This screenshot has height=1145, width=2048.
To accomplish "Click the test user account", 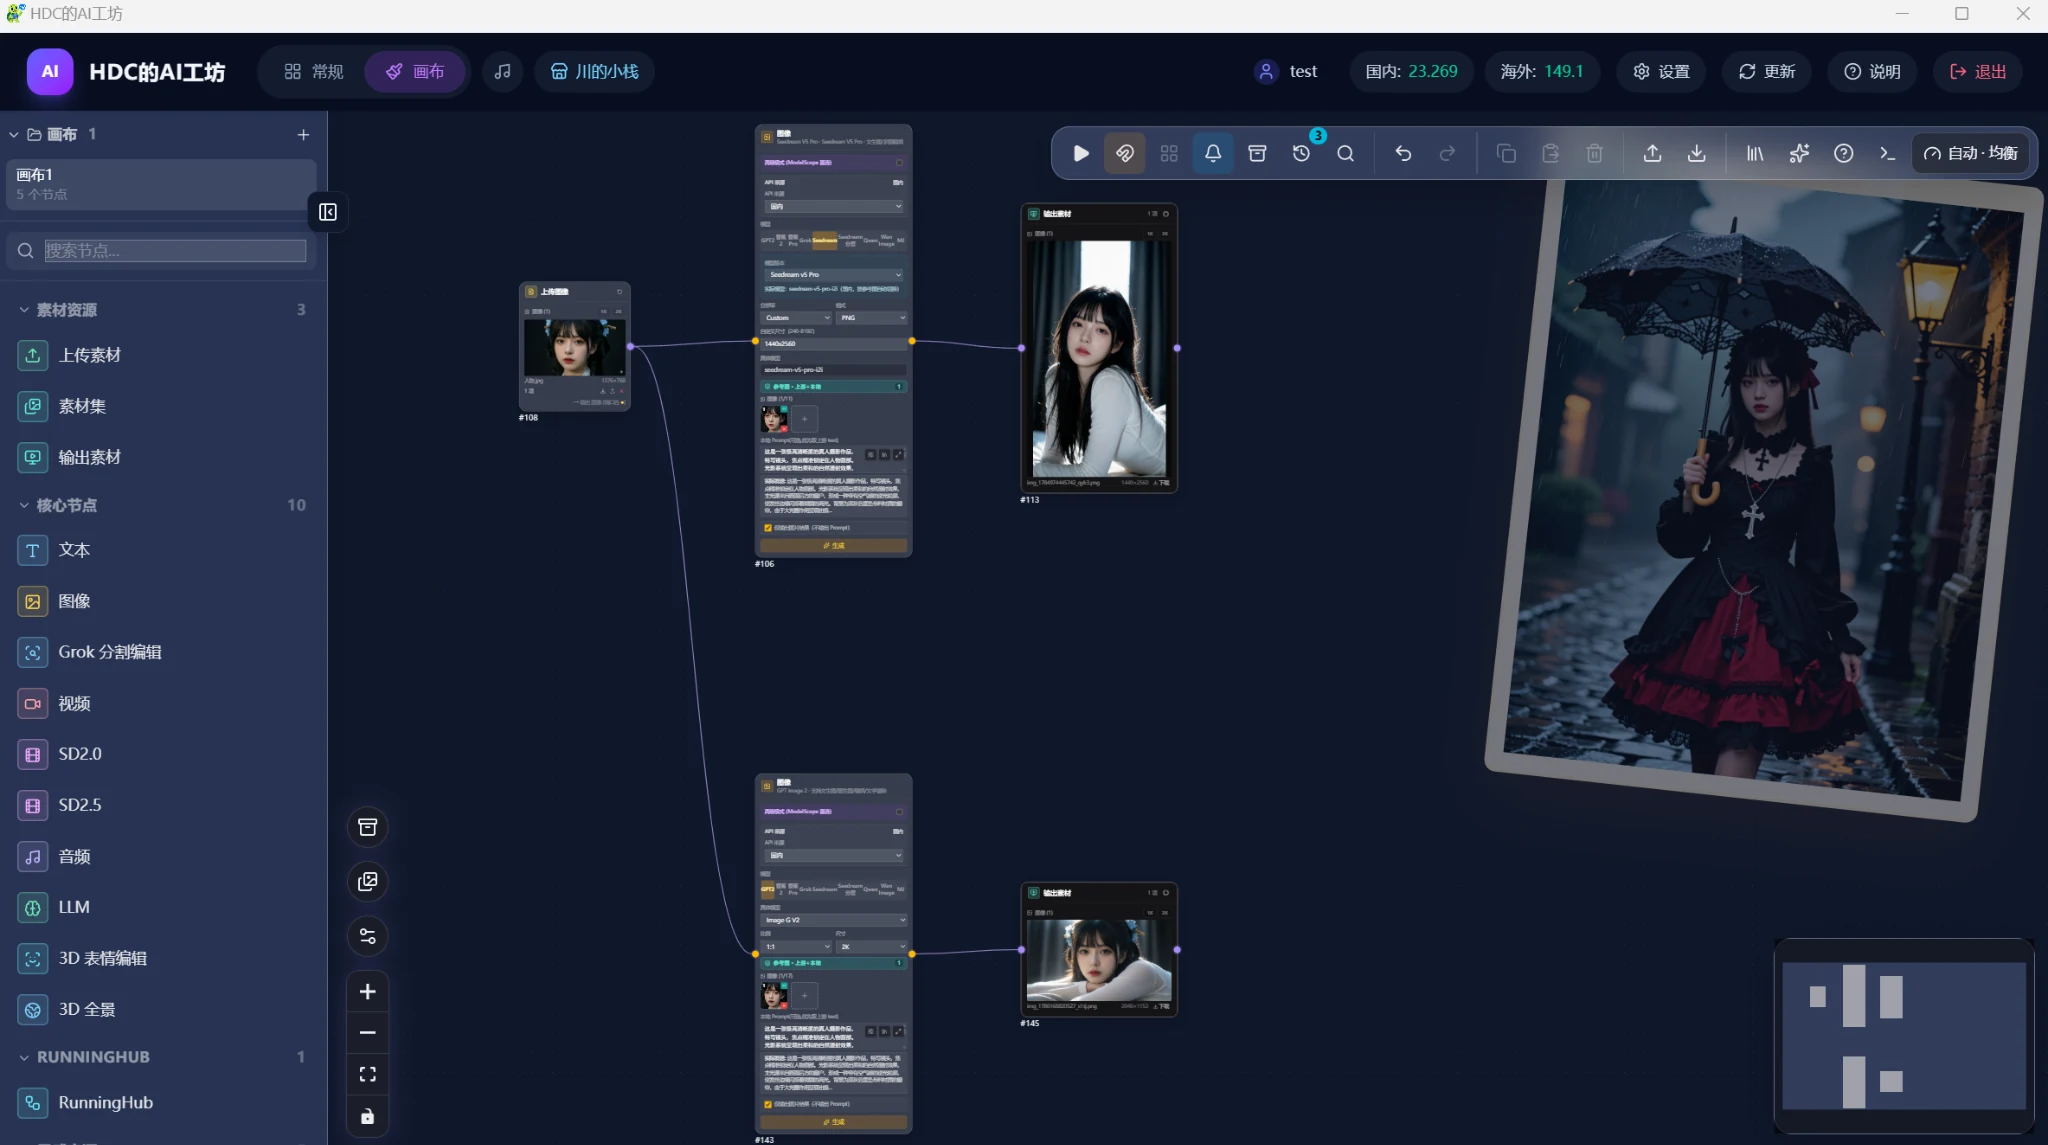I will click(1286, 72).
